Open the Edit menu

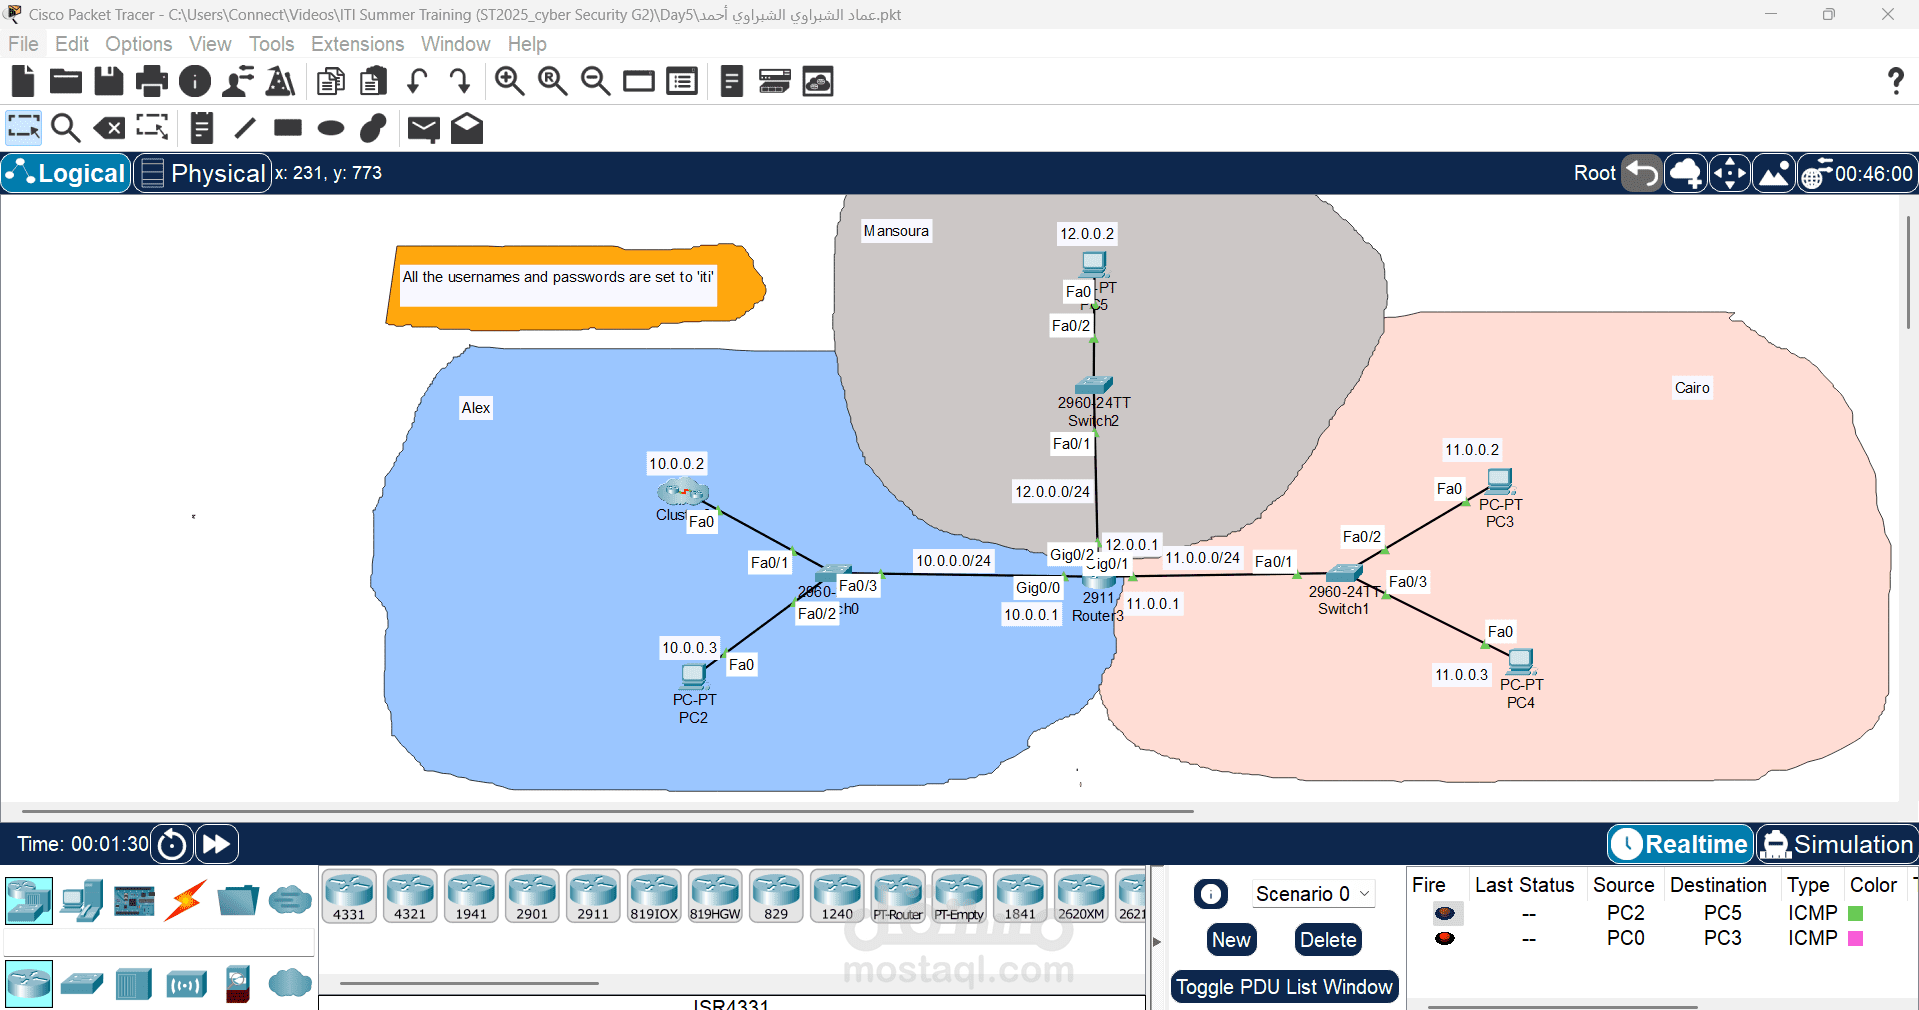(72, 44)
